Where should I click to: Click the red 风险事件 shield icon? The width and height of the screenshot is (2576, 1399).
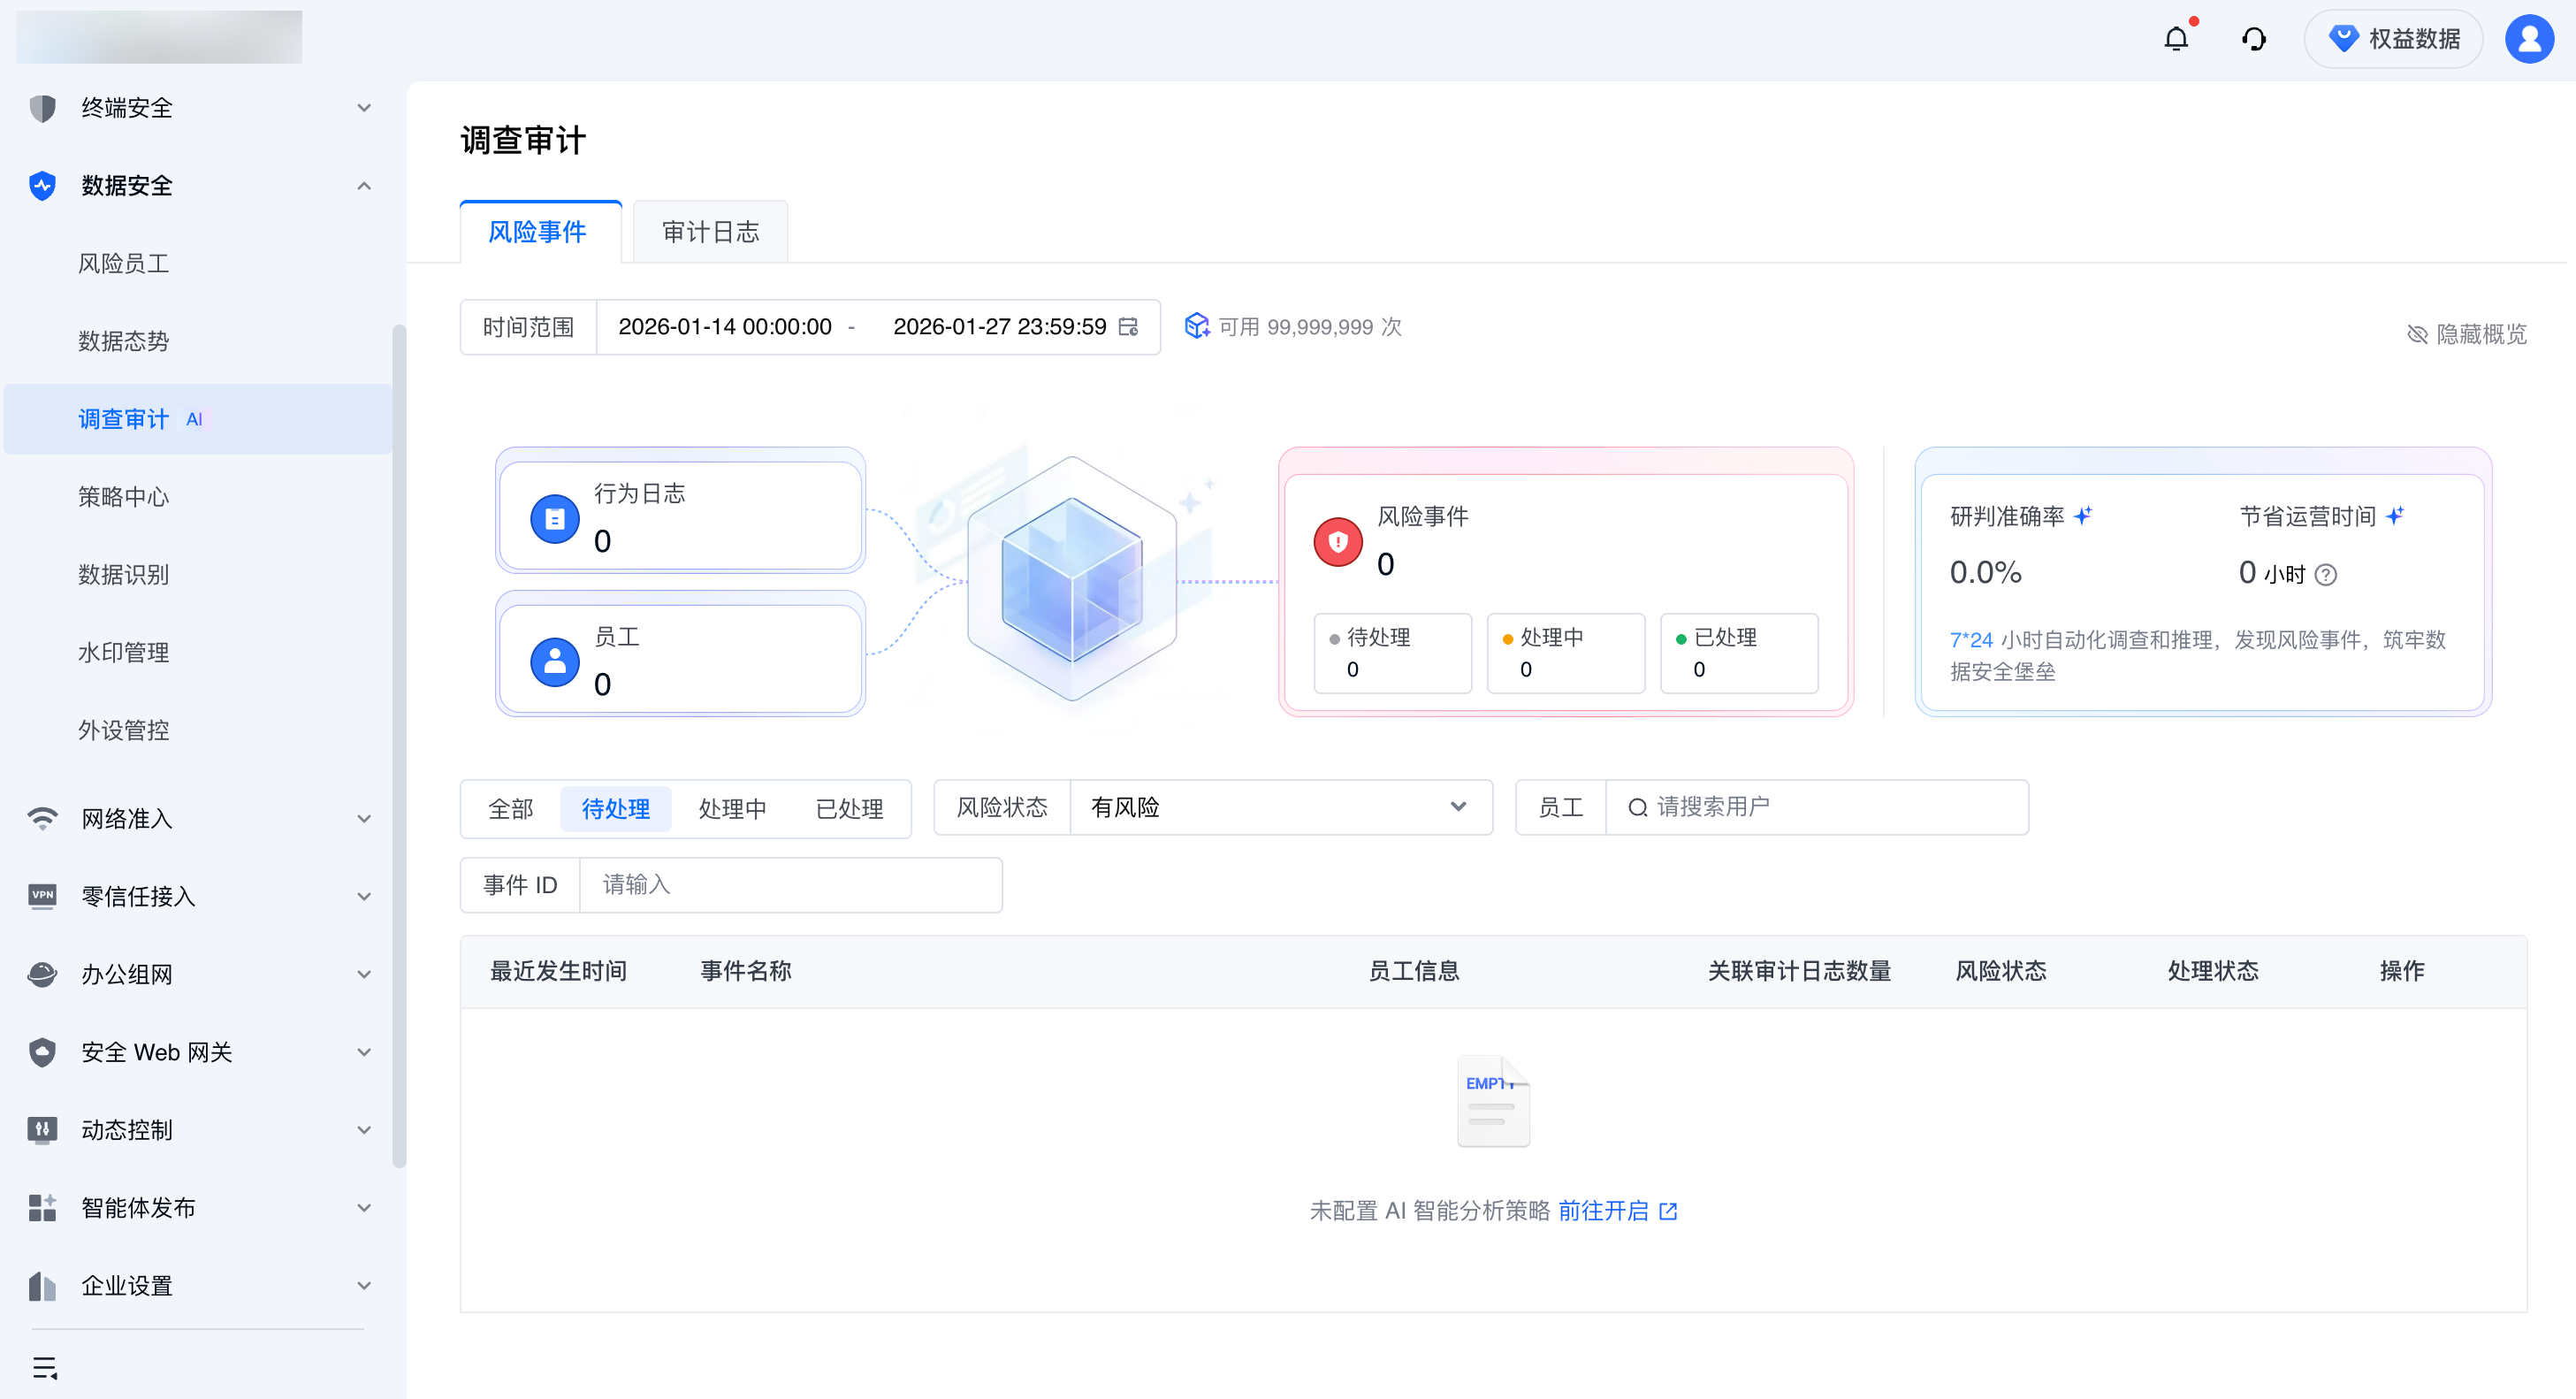(x=1338, y=542)
